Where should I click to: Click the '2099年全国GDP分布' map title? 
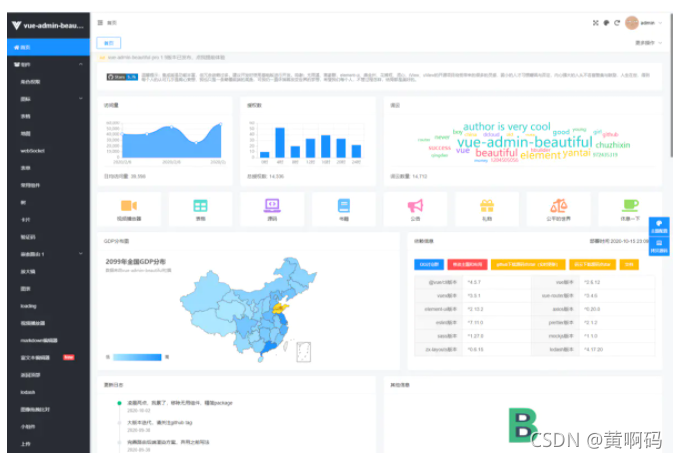136,262
